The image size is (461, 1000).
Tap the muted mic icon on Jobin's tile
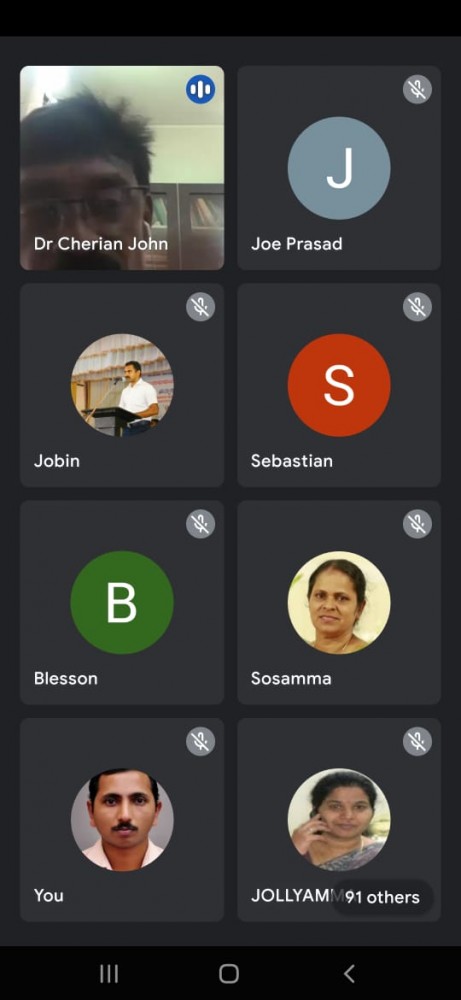coord(200,307)
